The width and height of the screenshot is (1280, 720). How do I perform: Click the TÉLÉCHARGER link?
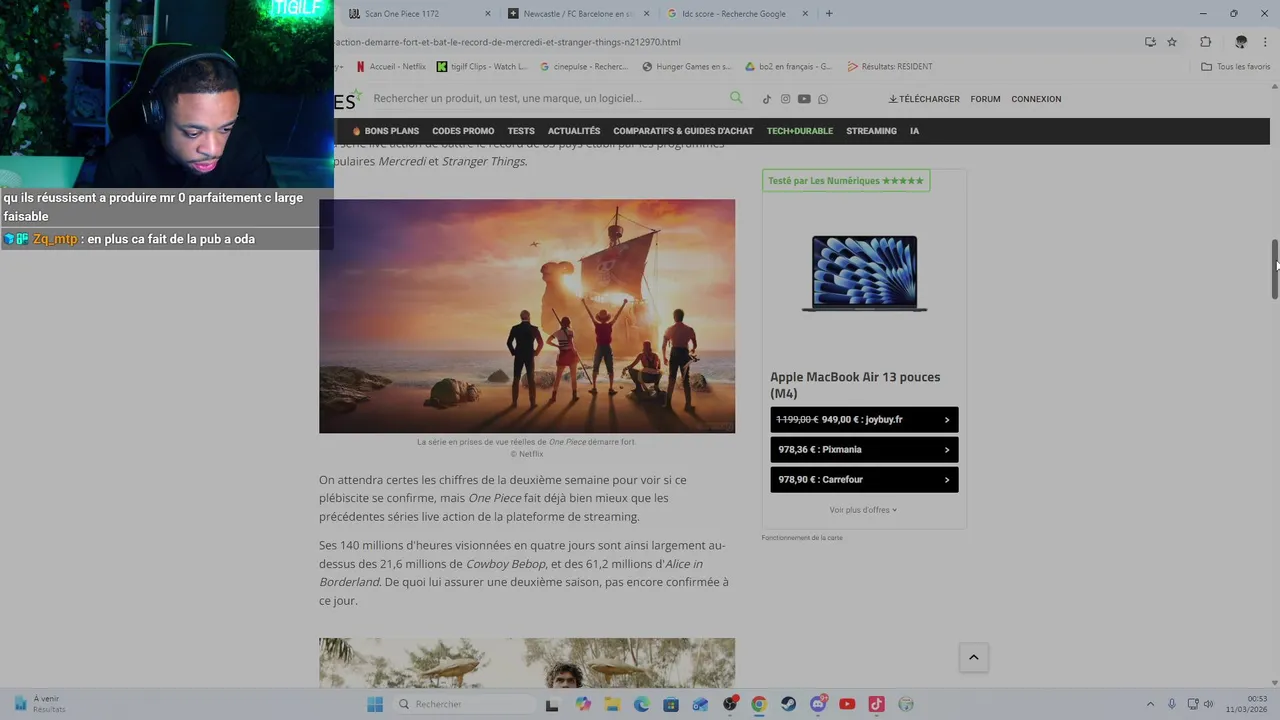924,99
